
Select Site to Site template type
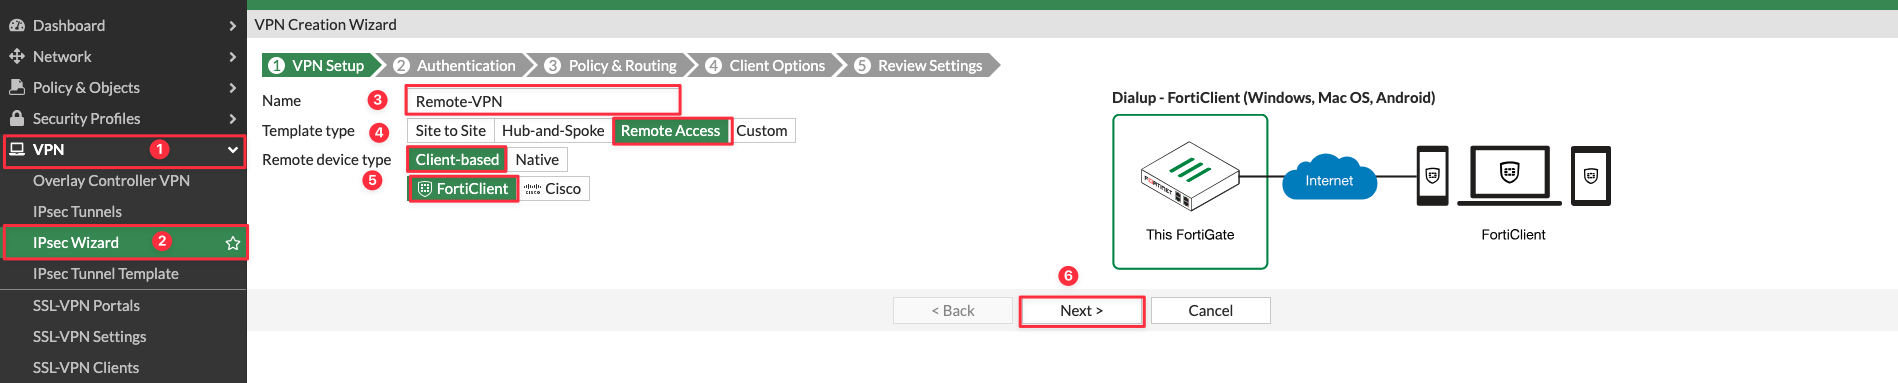point(450,131)
